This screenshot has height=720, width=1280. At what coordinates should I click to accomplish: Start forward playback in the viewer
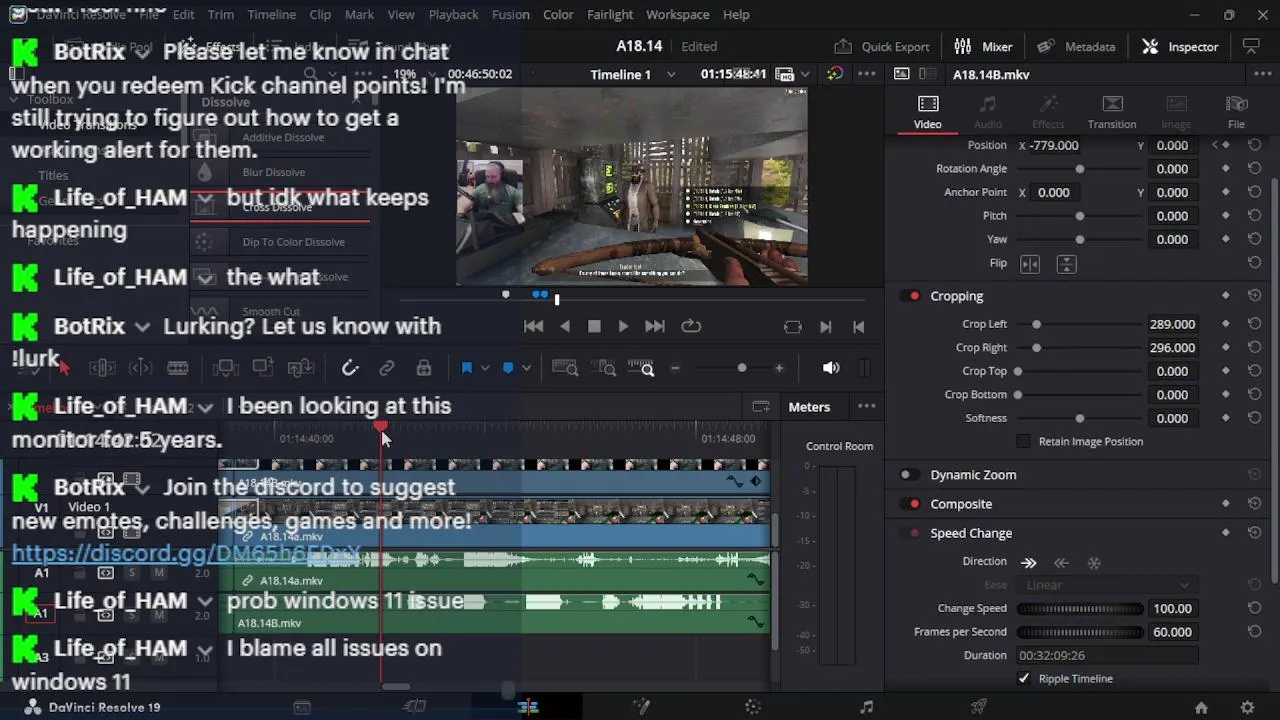coord(623,326)
